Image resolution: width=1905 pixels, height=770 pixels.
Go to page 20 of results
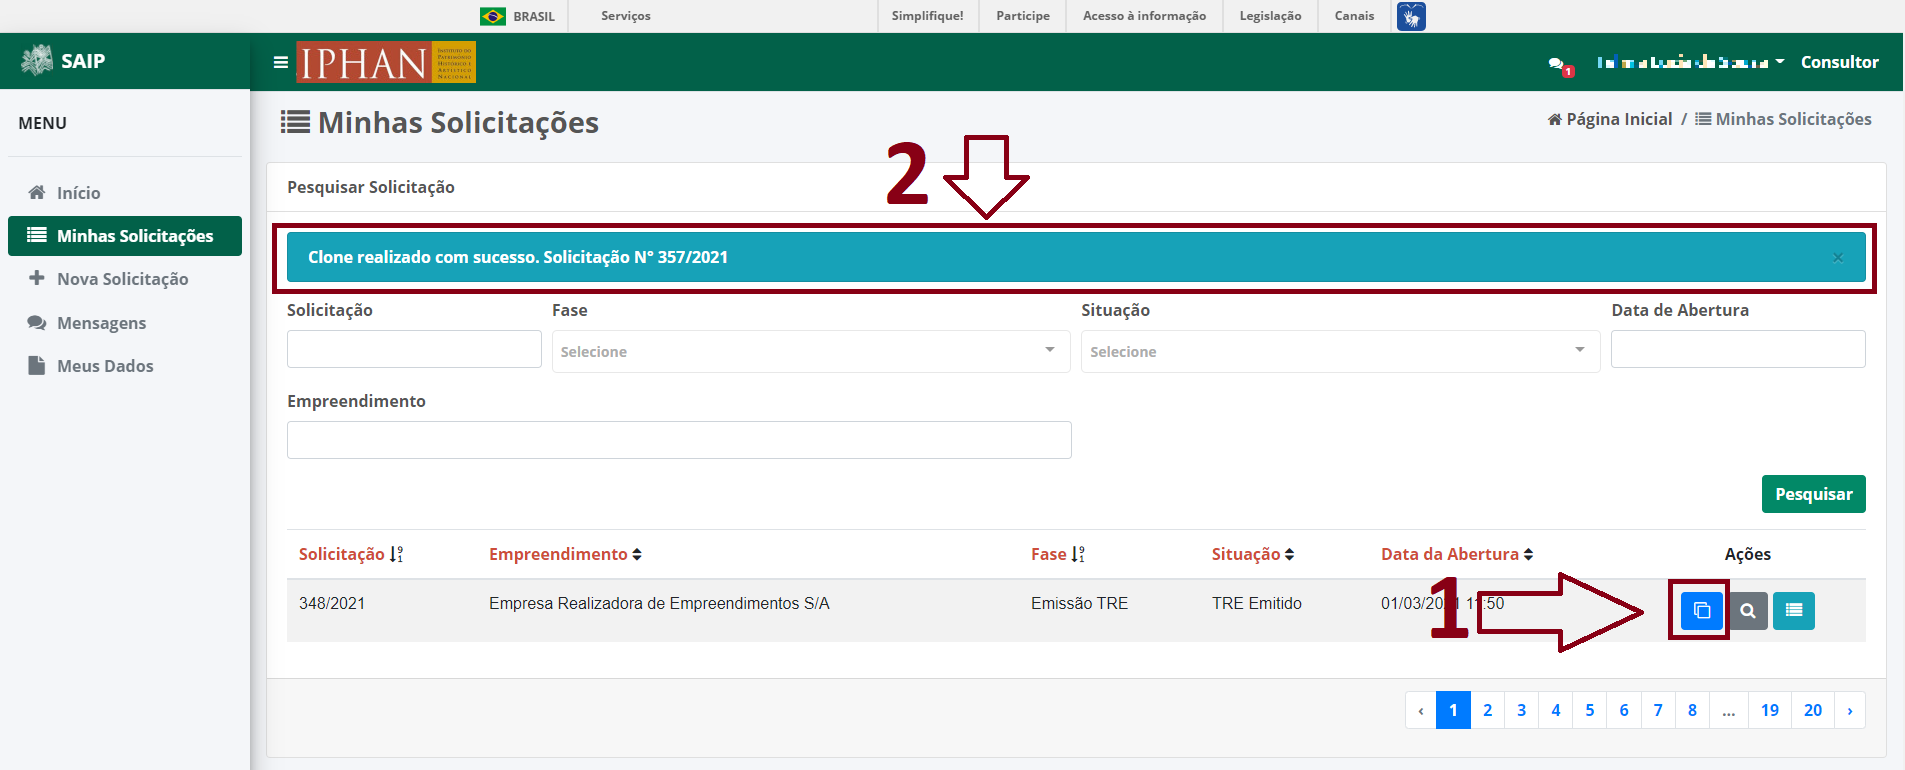point(1812,710)
